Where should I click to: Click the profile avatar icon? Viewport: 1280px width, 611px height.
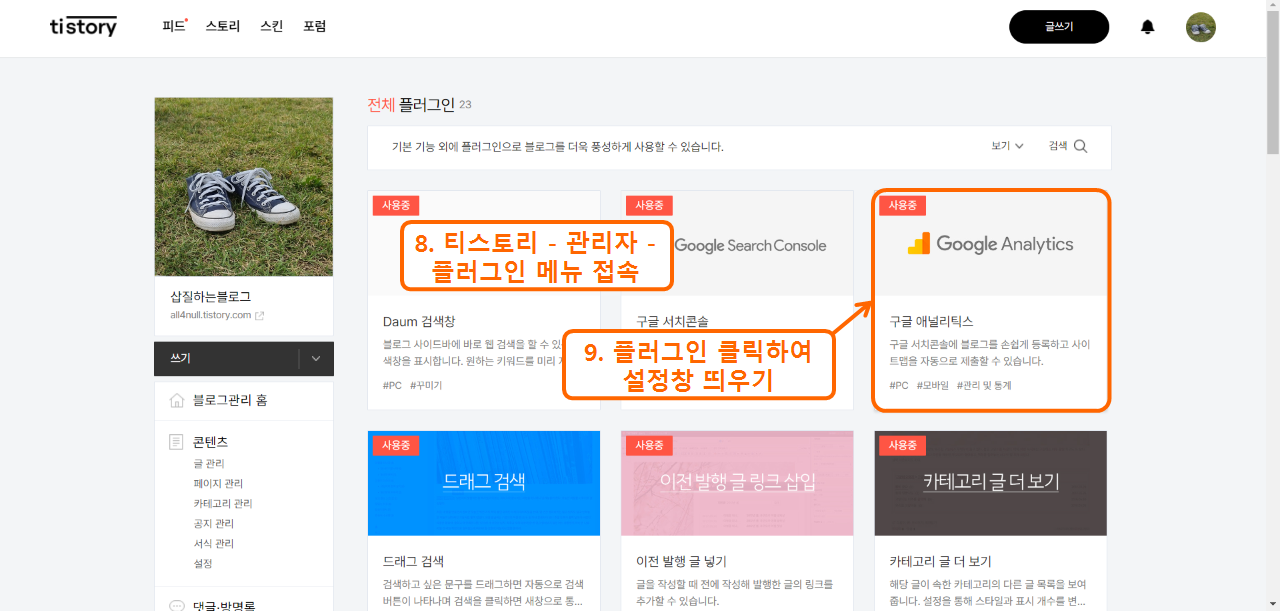[x=1200, y=27]
